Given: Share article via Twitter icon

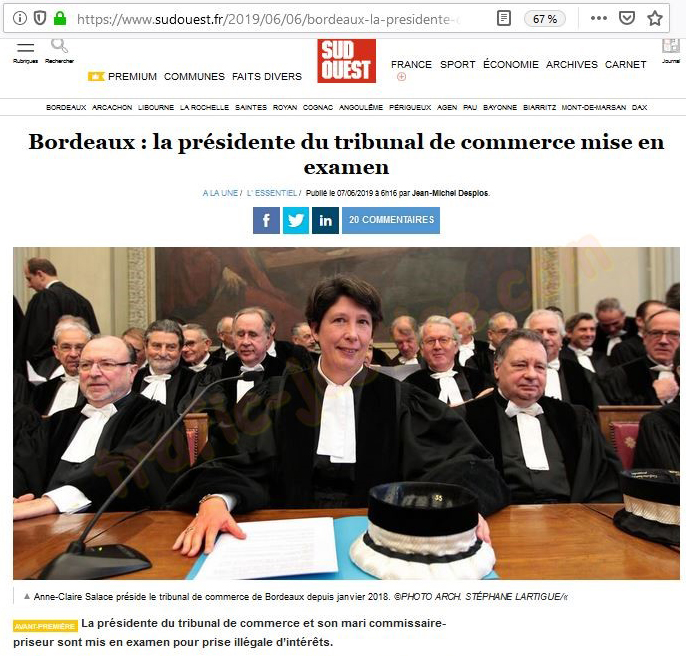Looking at the screenshot, I should point(296,220).
